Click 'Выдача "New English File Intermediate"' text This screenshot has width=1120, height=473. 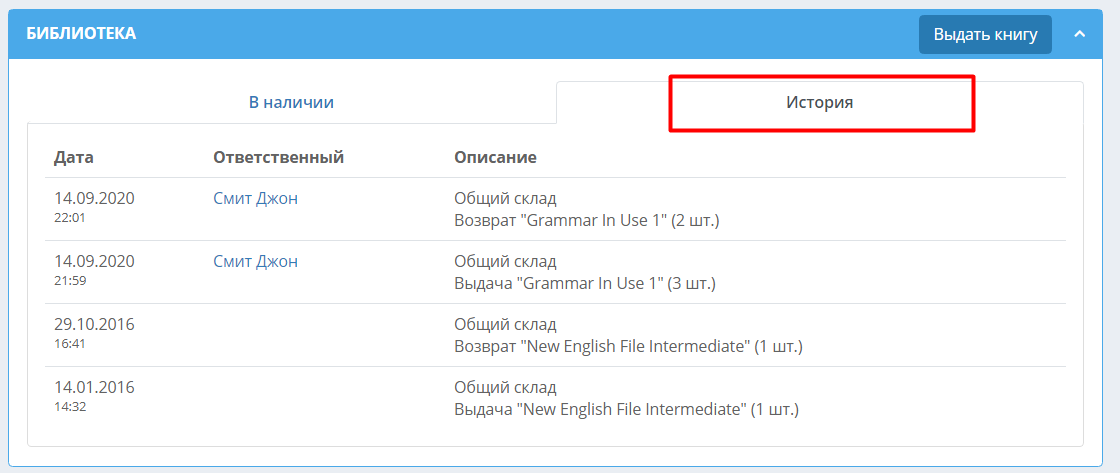[600, 410]
